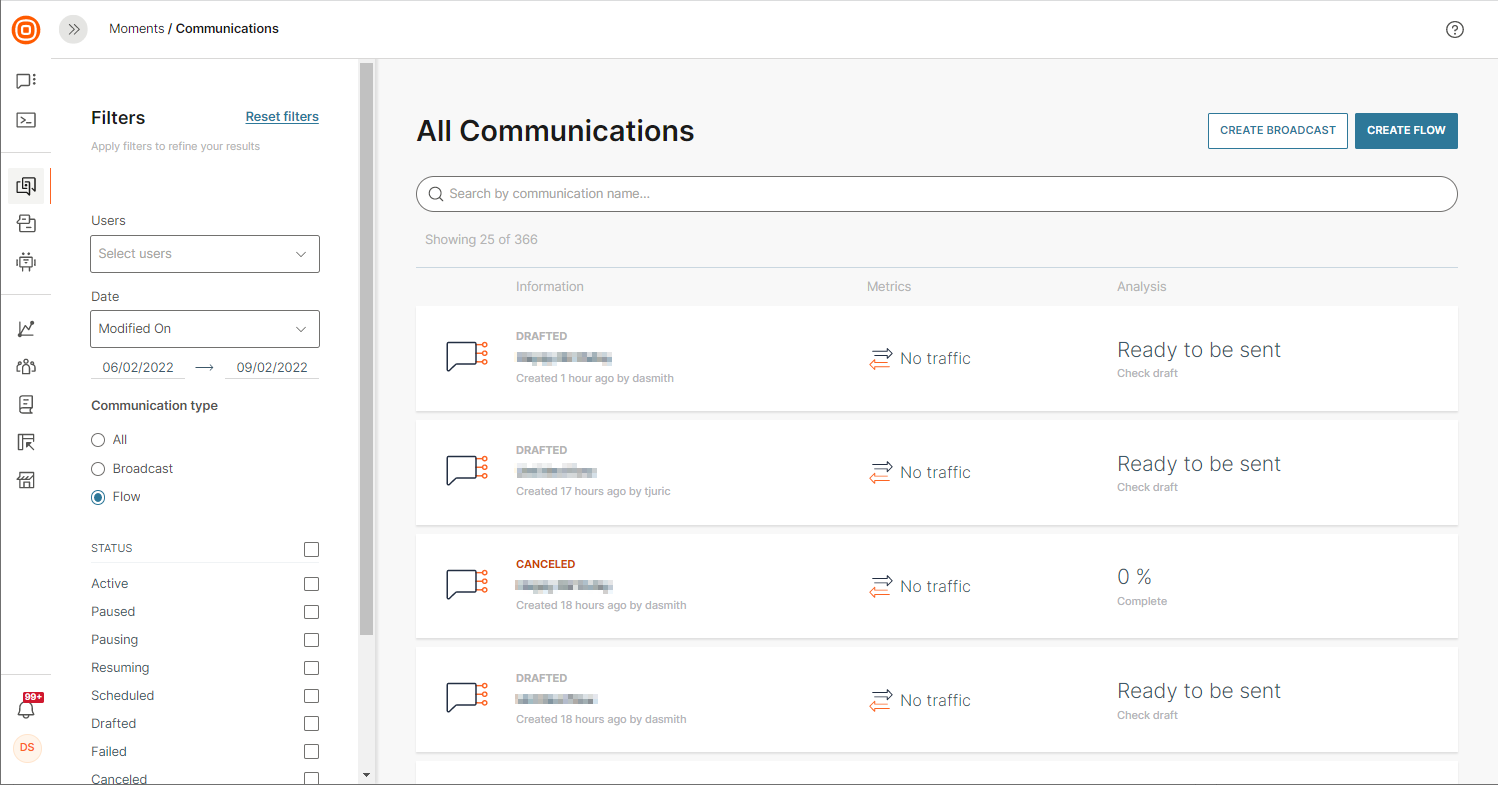Open the people icon in sidebar
Viewport: 1498px width, 785px height.
26,366
